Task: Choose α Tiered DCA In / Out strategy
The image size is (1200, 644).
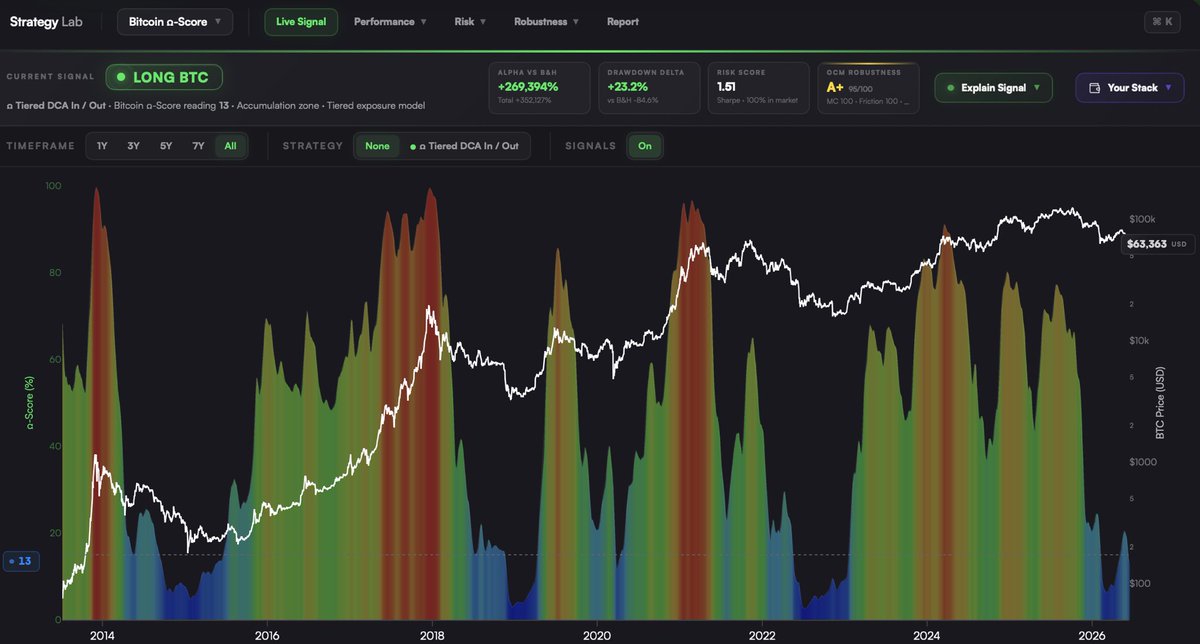Action: coord(464,146)
